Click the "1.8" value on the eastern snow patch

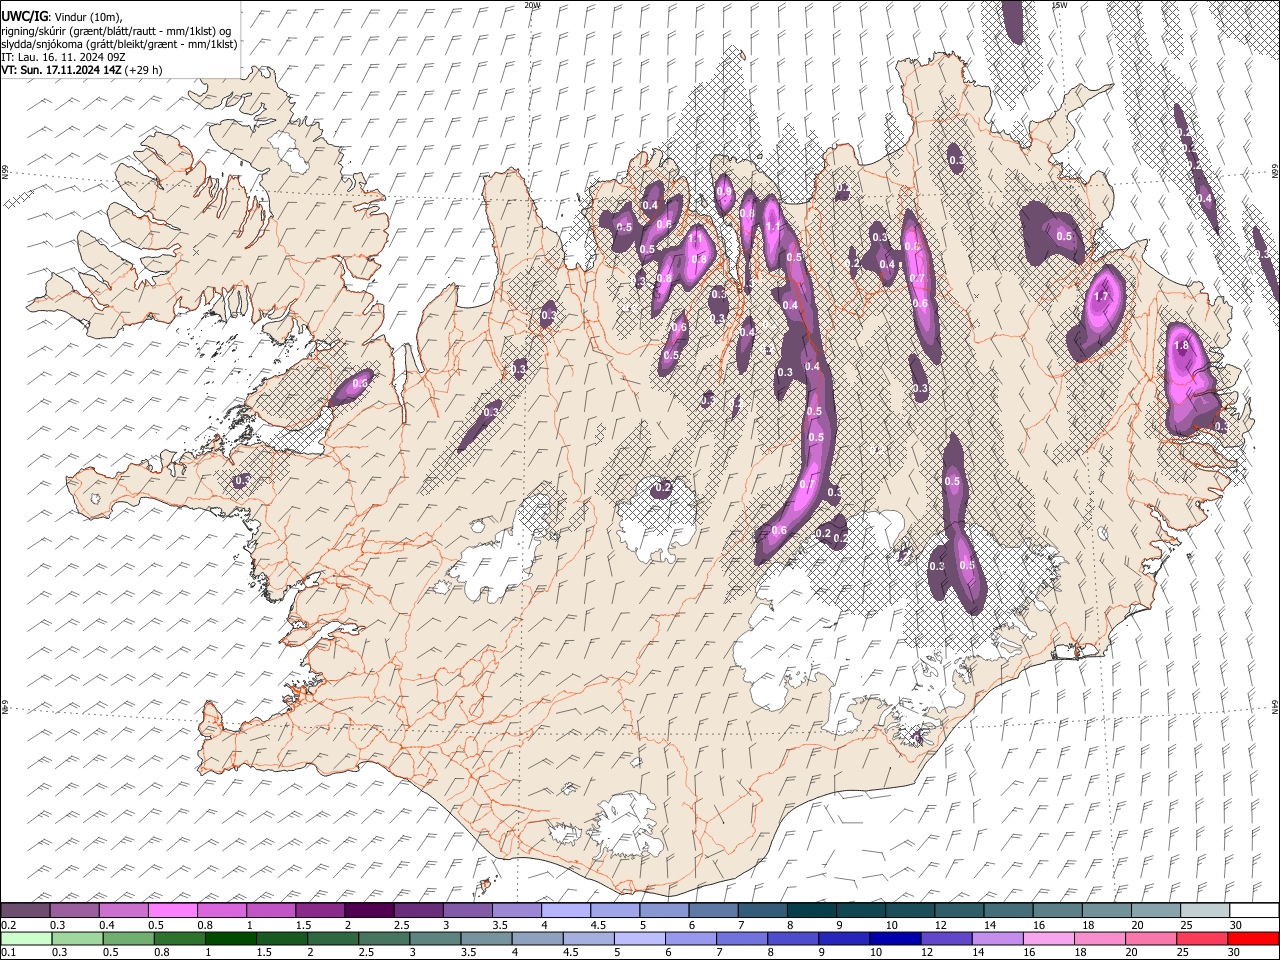coord(1180,345)
